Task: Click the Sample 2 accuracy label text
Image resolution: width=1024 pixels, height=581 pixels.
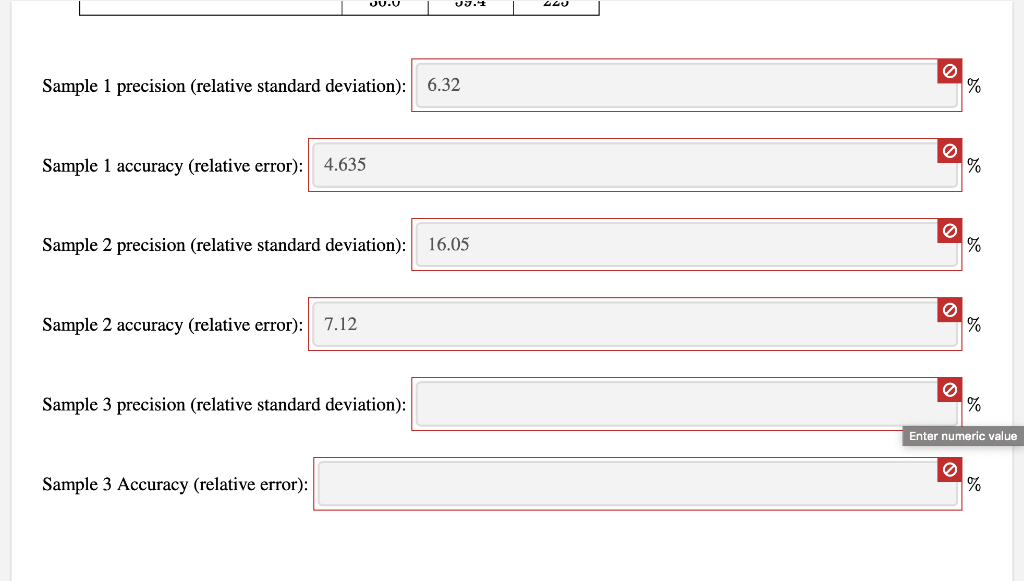Action: (x=171, y=325)
